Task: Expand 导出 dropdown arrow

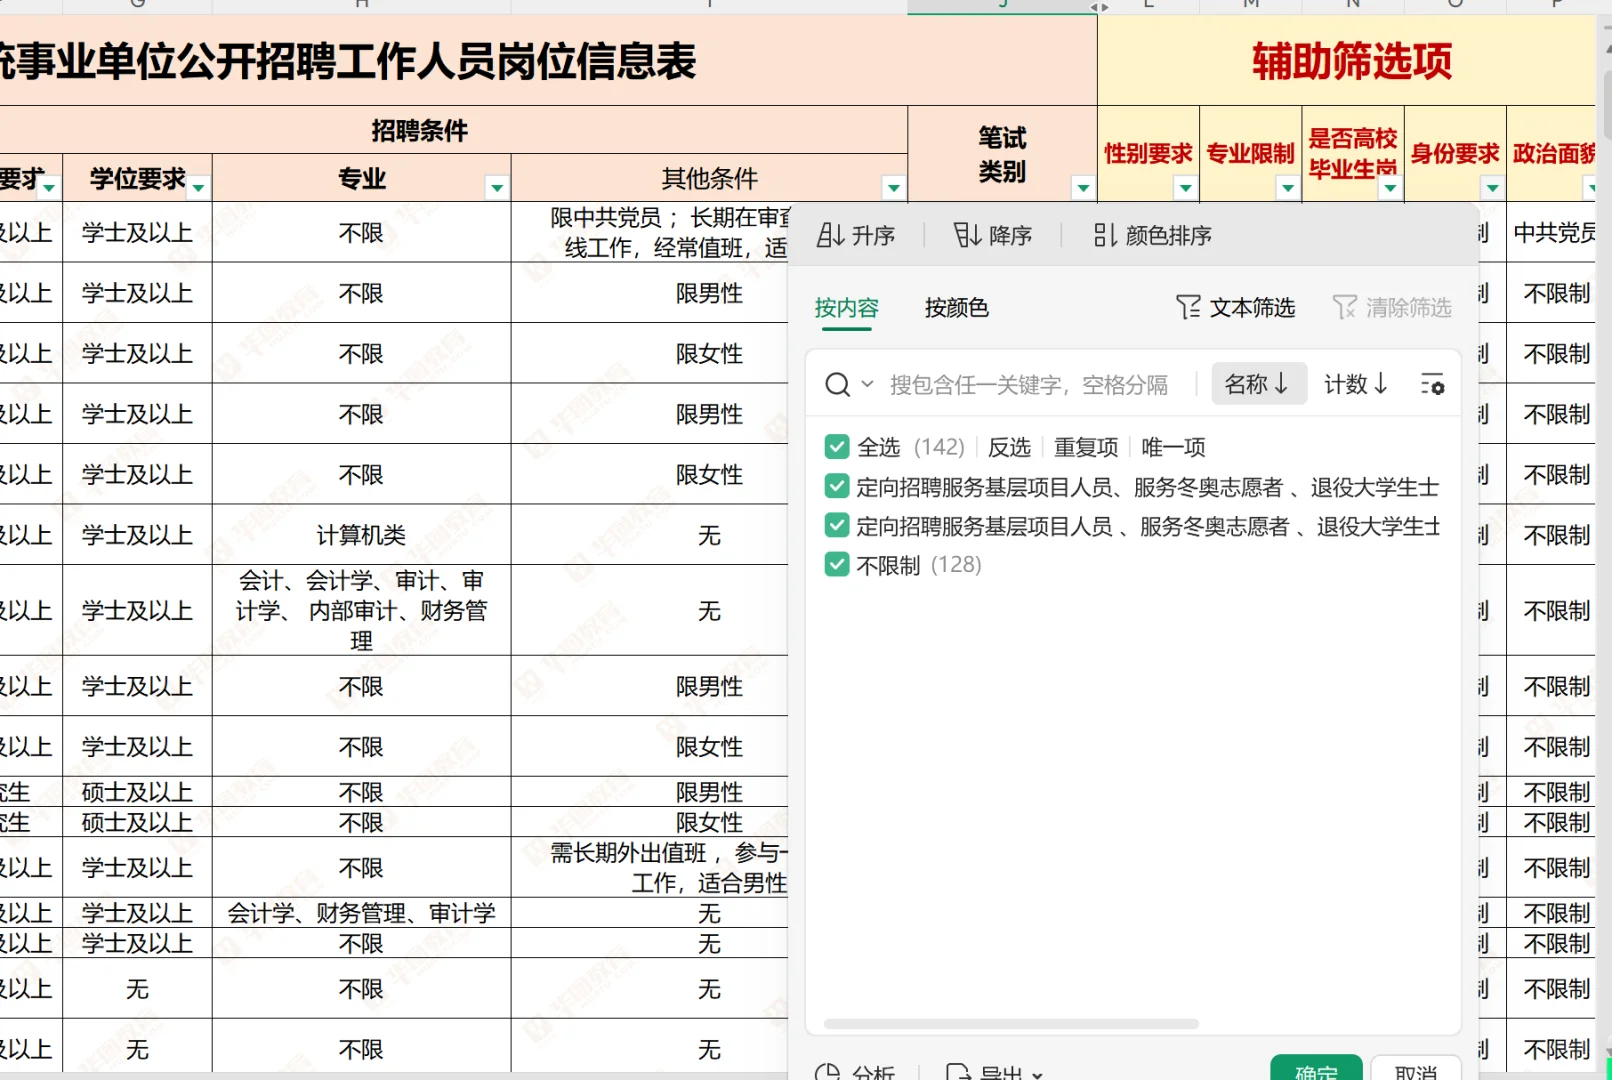Action: (x=1037, y=1075)
